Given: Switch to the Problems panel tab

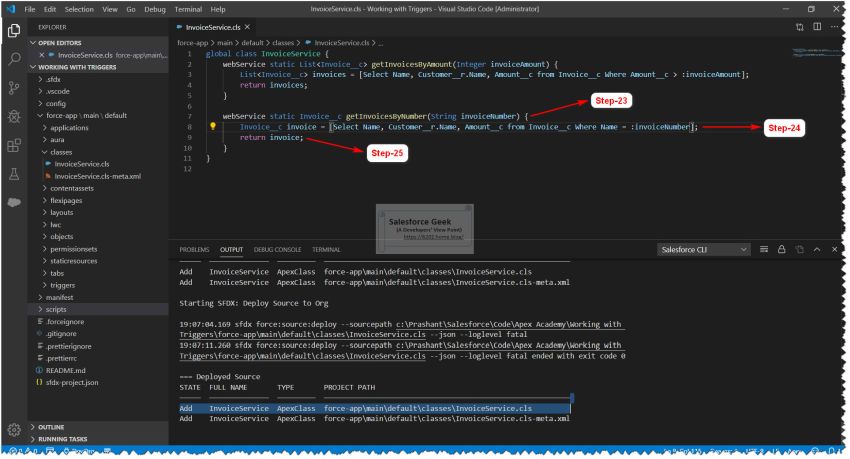Looking at the screenshot, I should [x=194, y=250].
